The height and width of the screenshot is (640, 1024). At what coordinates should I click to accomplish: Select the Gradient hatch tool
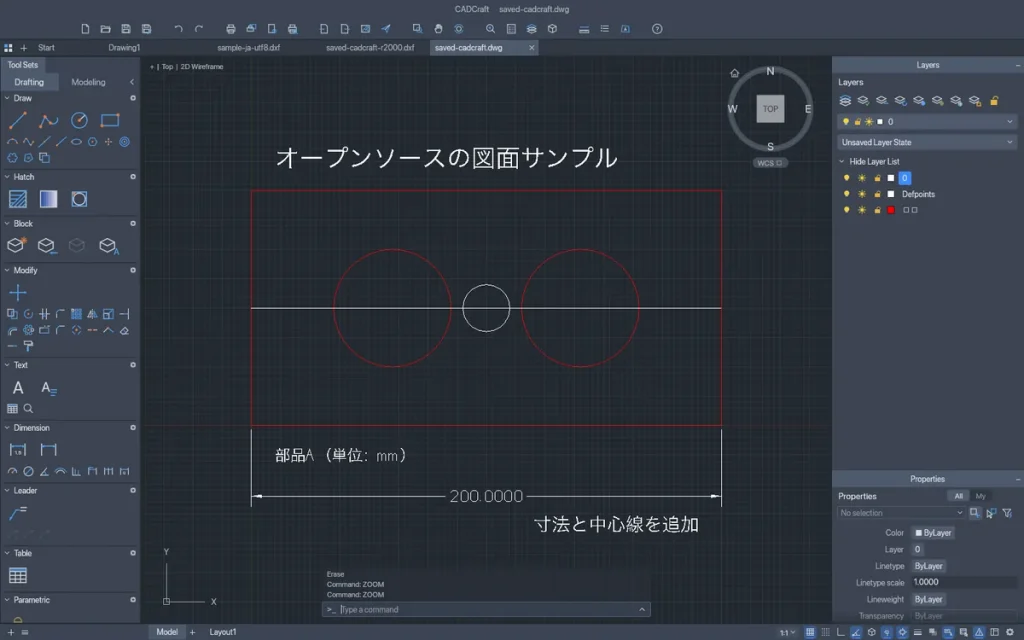pyautogui.click(x=48, y=199)
